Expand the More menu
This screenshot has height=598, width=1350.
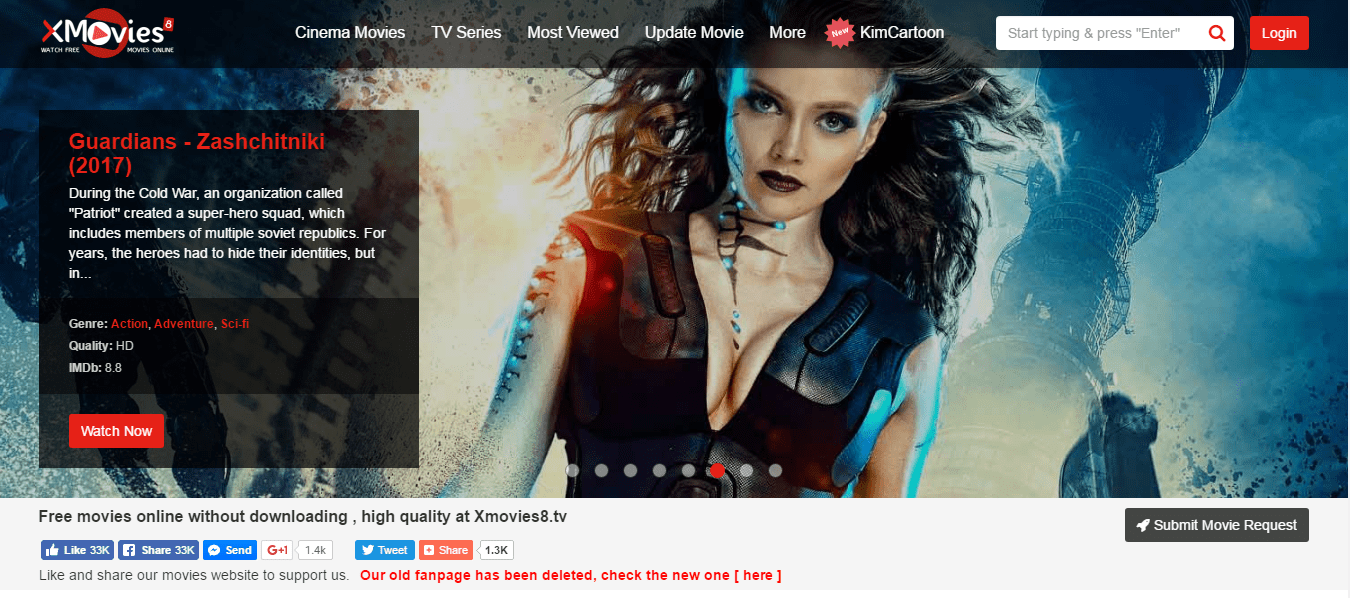(787, 33)
